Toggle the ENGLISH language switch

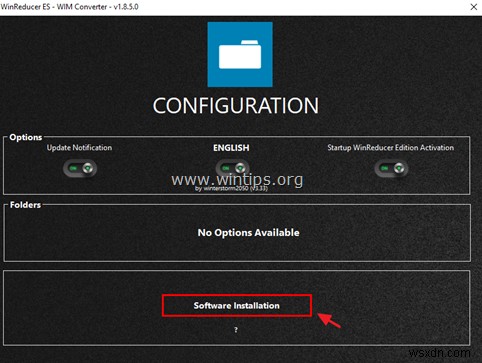pos(232,168)
